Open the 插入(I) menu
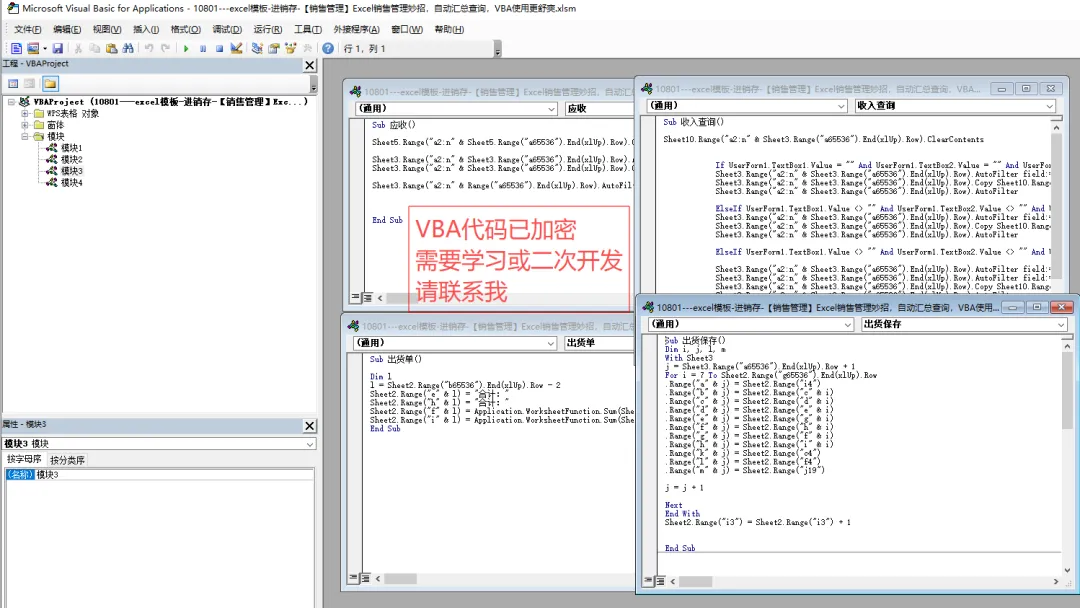Screen dimensions: 1080x608 pos(146,29)
